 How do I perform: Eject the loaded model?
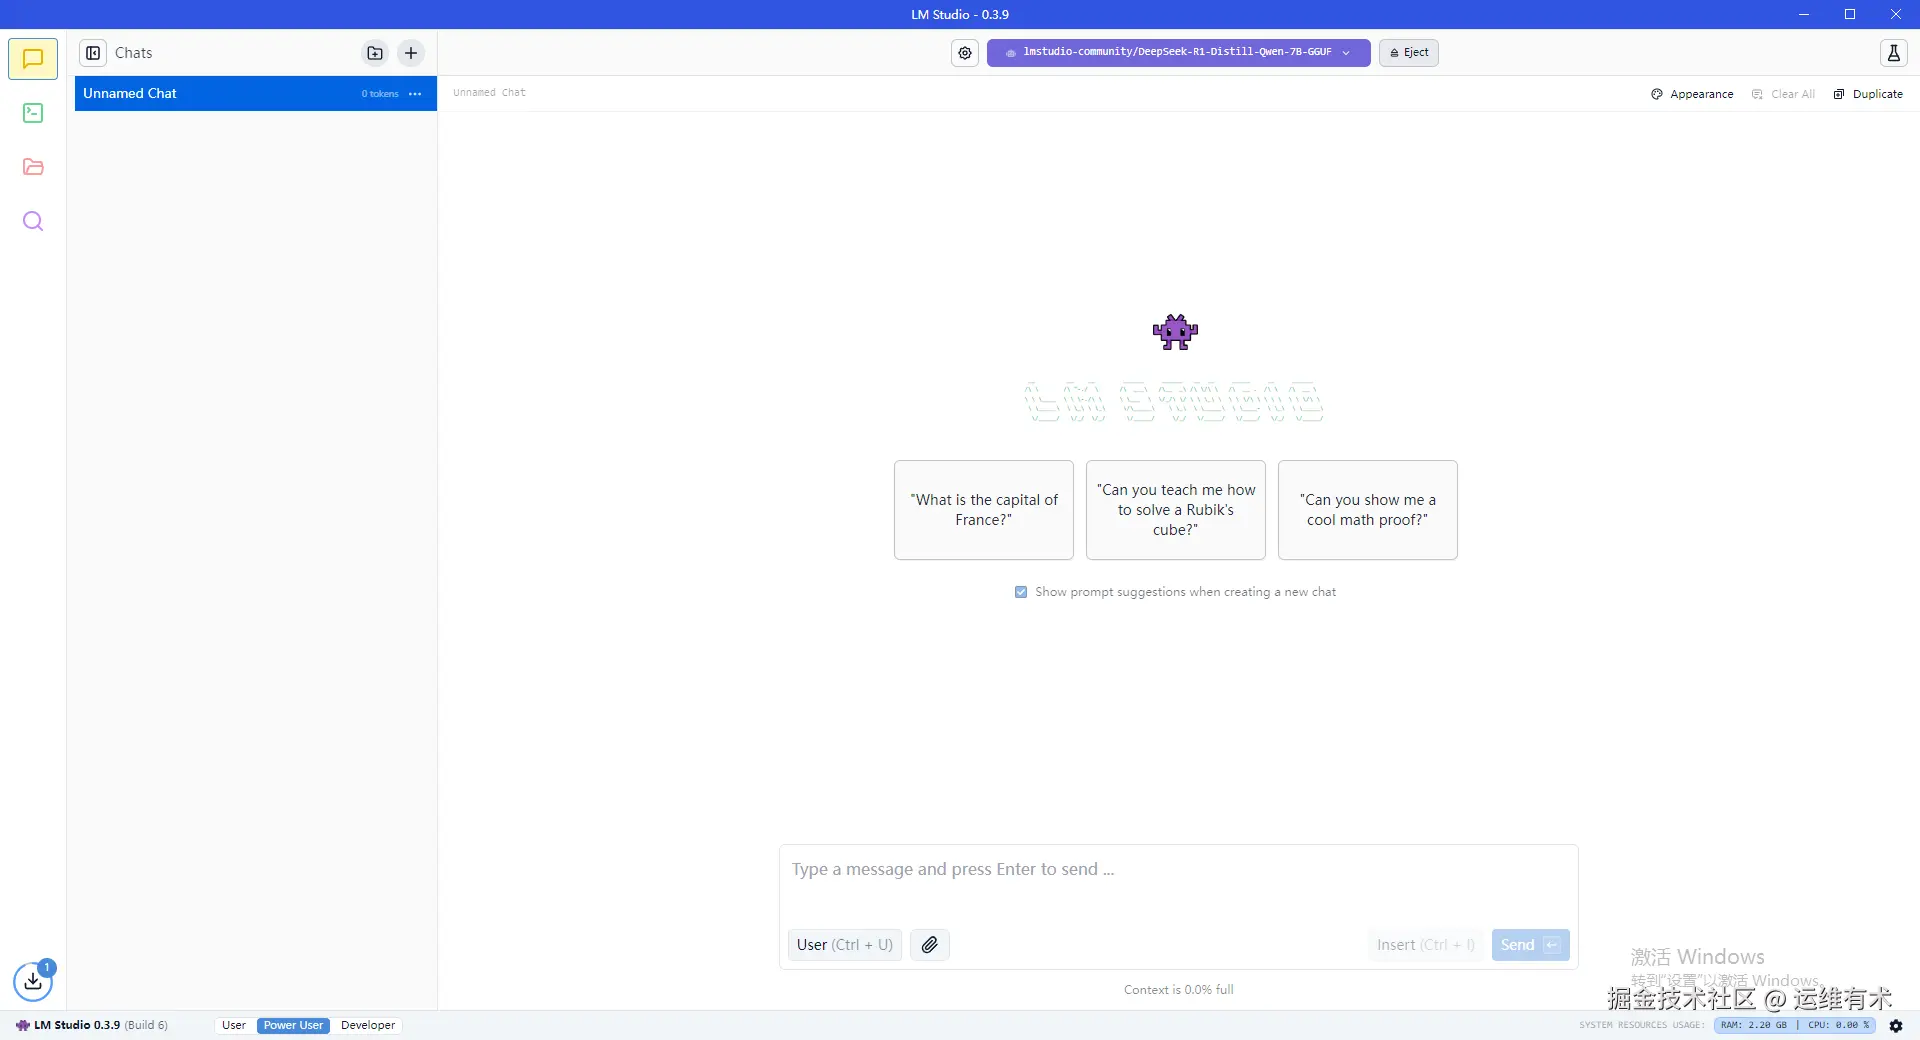(1408, 52)
